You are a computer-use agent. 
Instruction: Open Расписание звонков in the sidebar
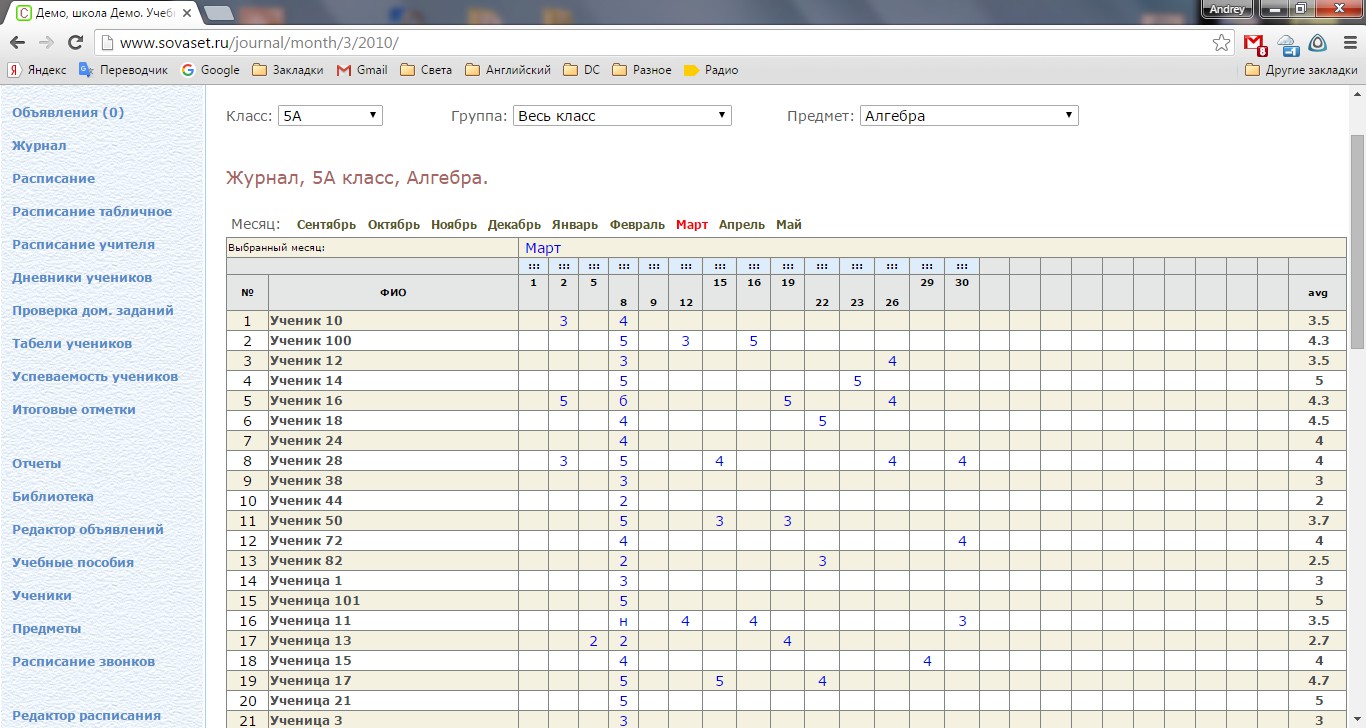84,662
